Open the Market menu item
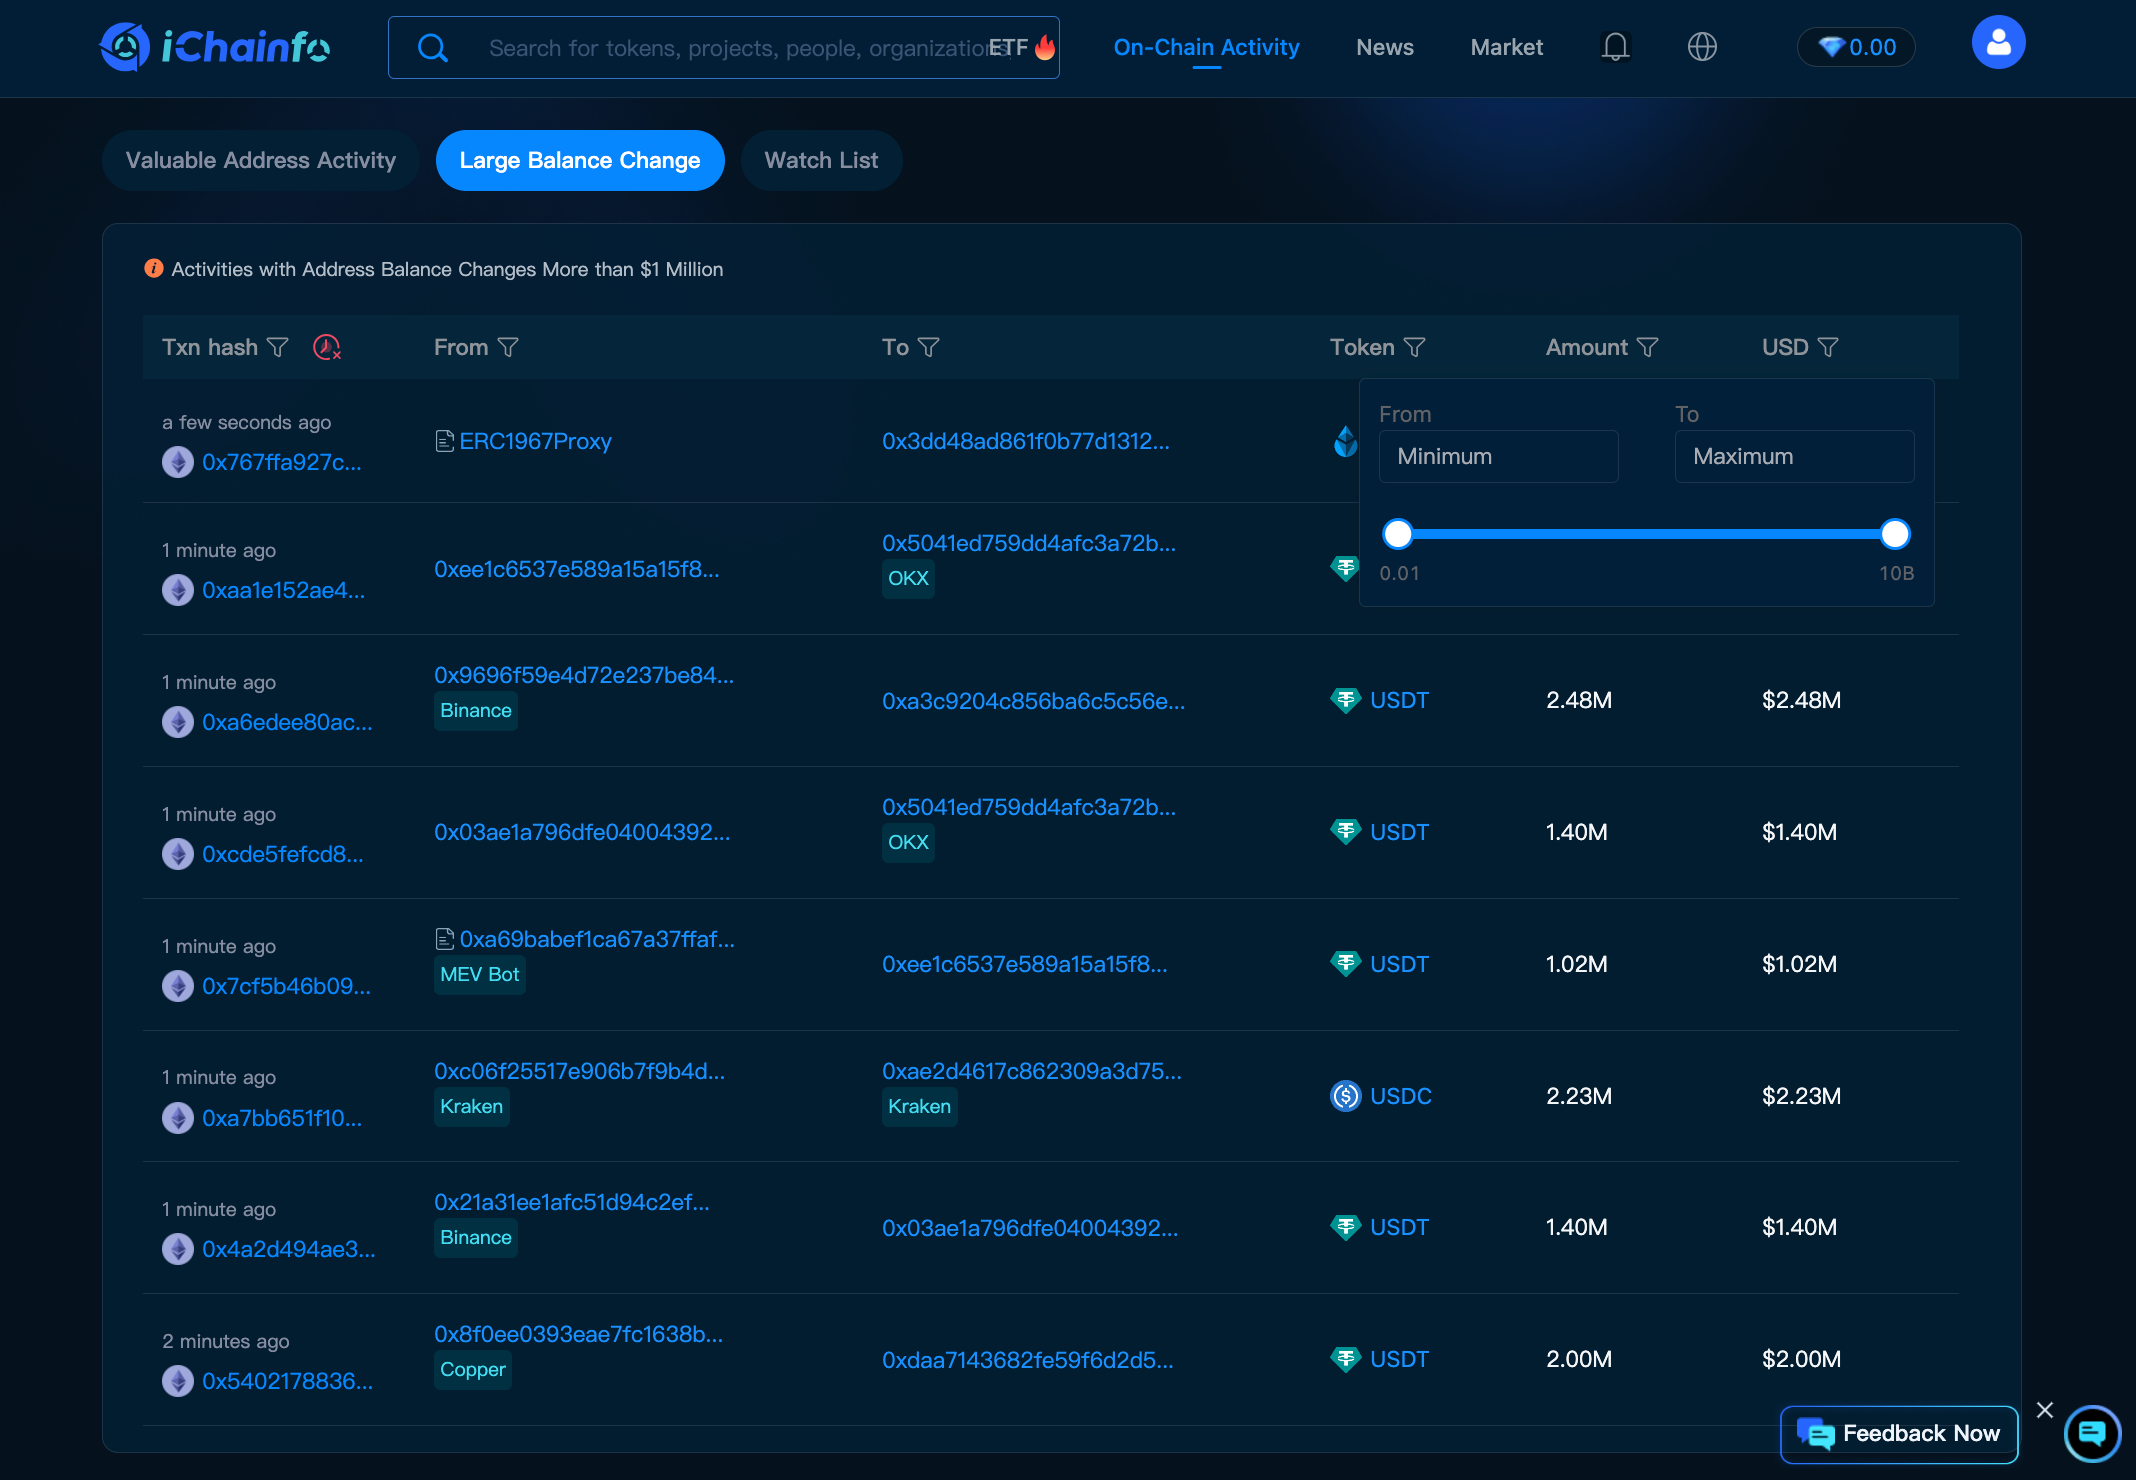Image resolution: width=2136 pixels, height=1480 pixels. point(1506,47)
